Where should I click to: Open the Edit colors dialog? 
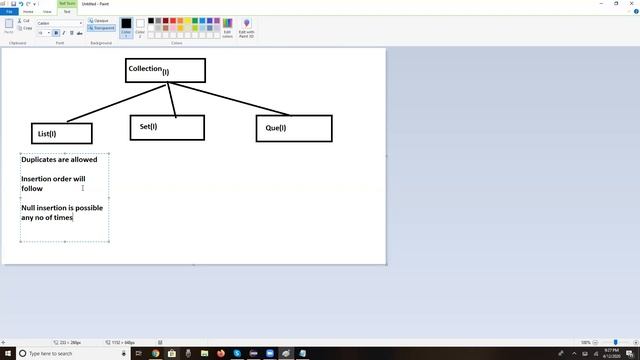[227, 28]
